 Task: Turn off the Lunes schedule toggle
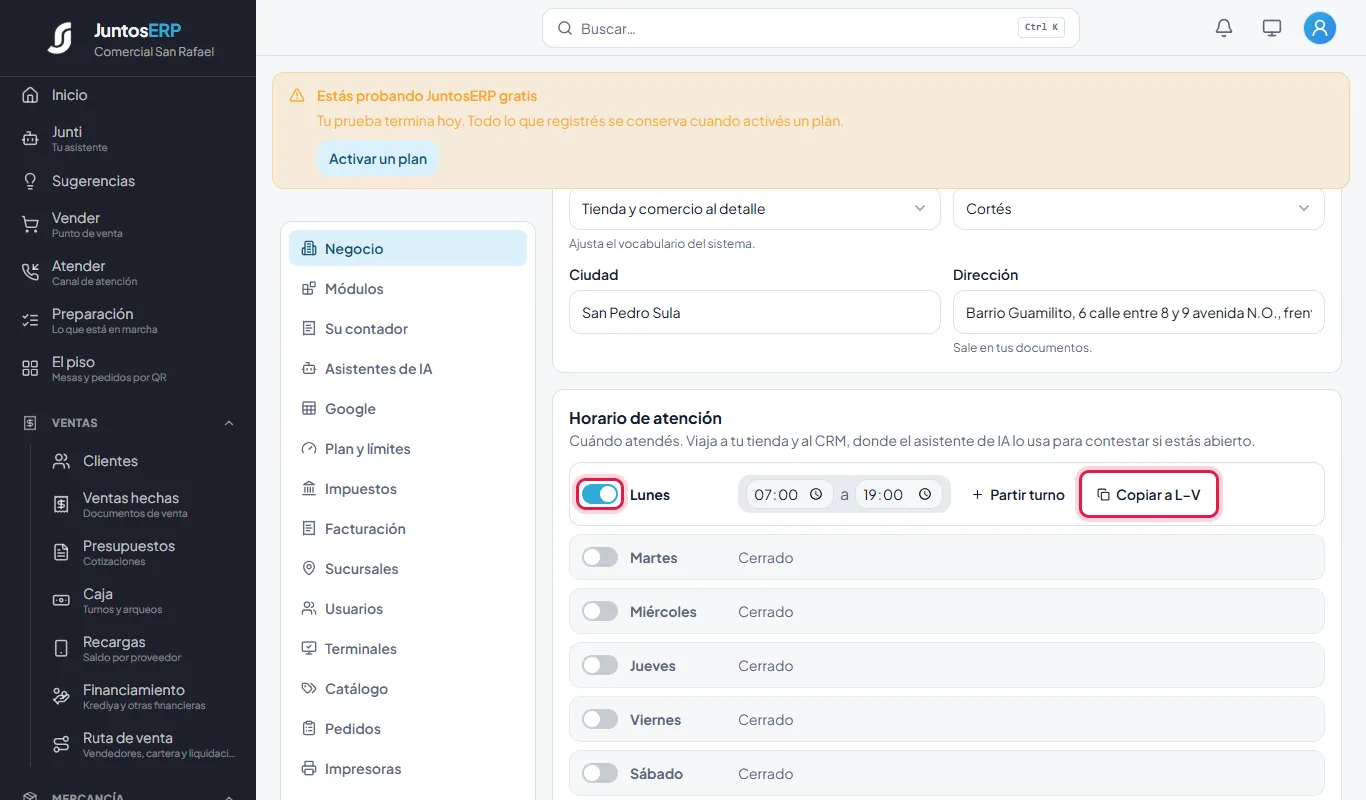point(600,494)
